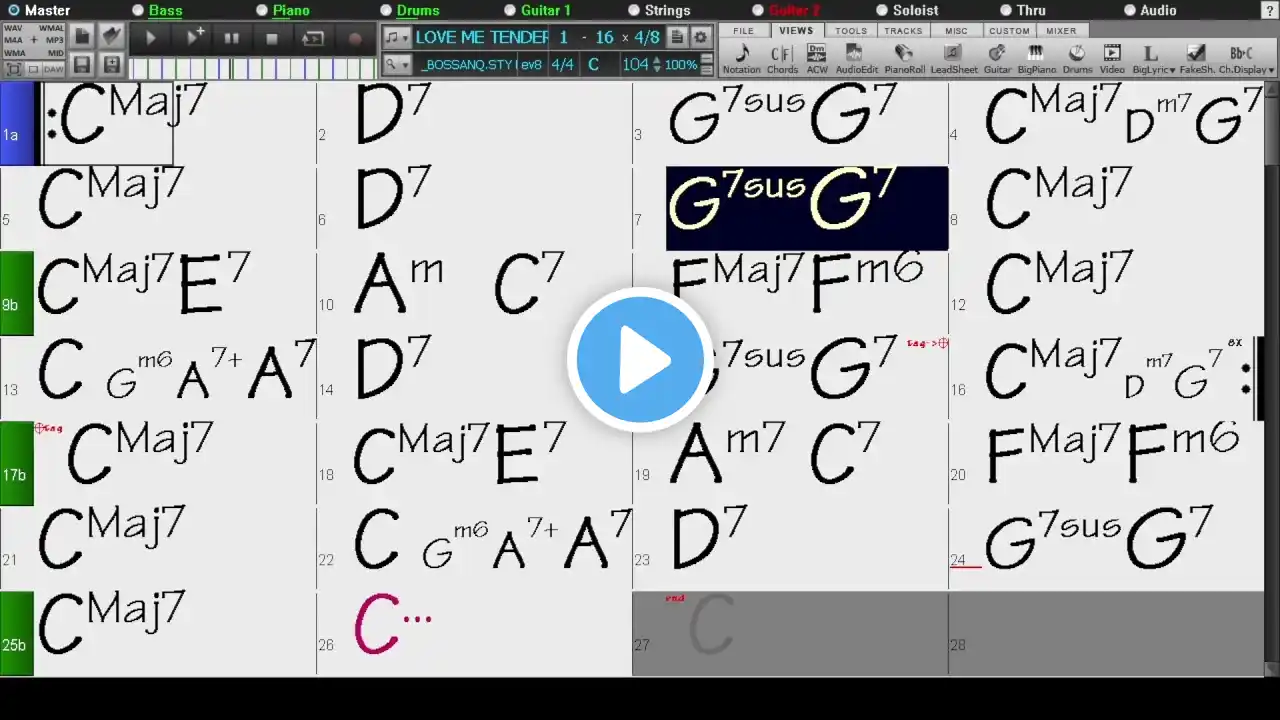Open song settings gear icon
1280x720 pixels.
701,37
